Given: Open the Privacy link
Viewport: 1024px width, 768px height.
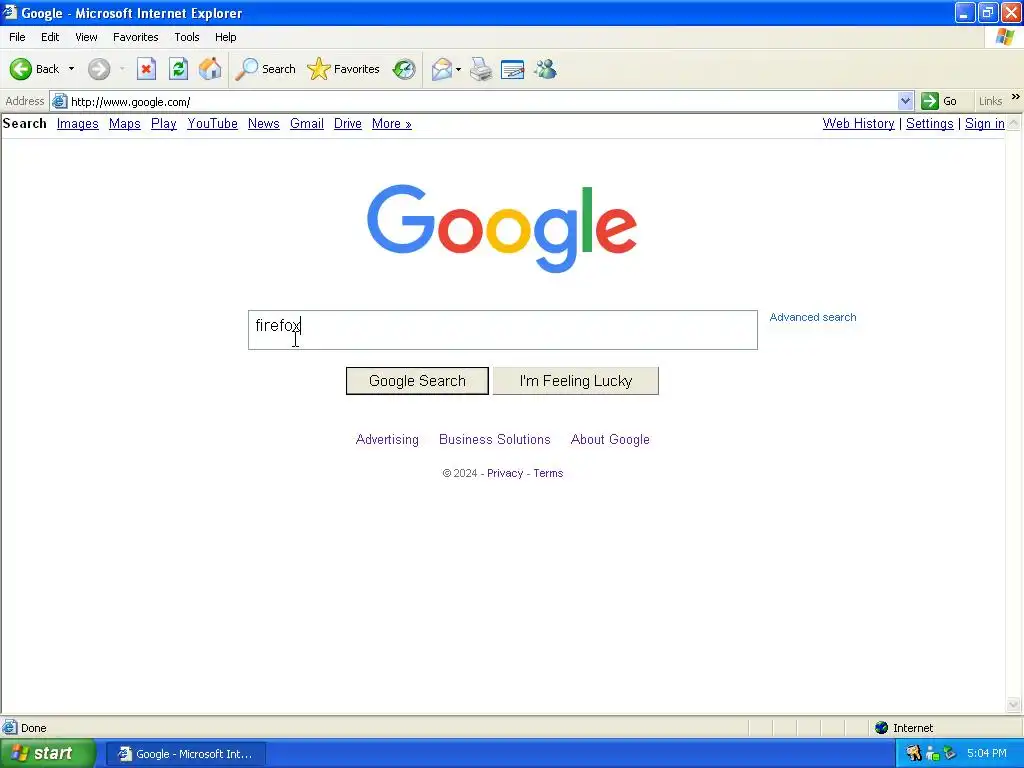Looking at the screenshot, I should click(x=505, y=473).
